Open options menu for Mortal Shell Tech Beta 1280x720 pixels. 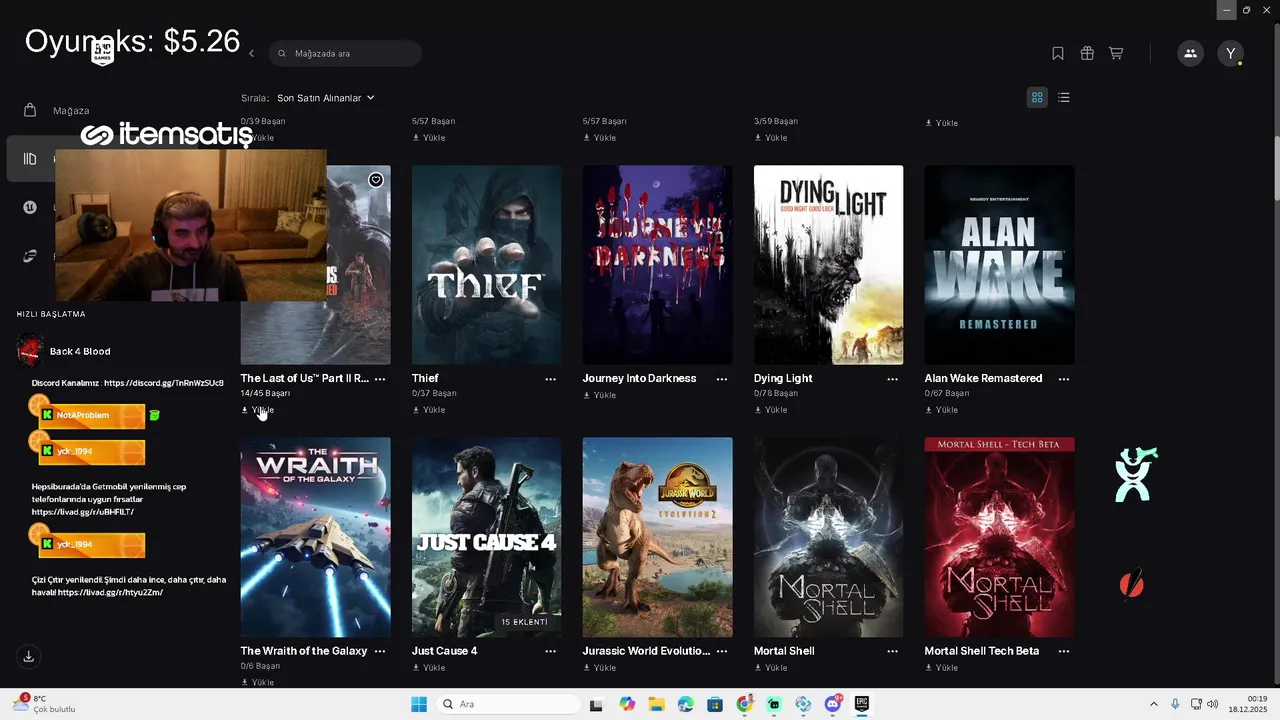coord(1064,651)
